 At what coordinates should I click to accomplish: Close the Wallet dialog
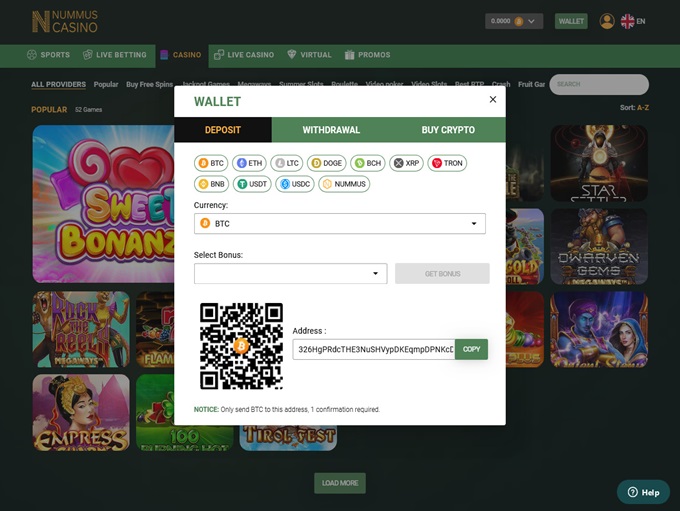(x=492, y=100)
